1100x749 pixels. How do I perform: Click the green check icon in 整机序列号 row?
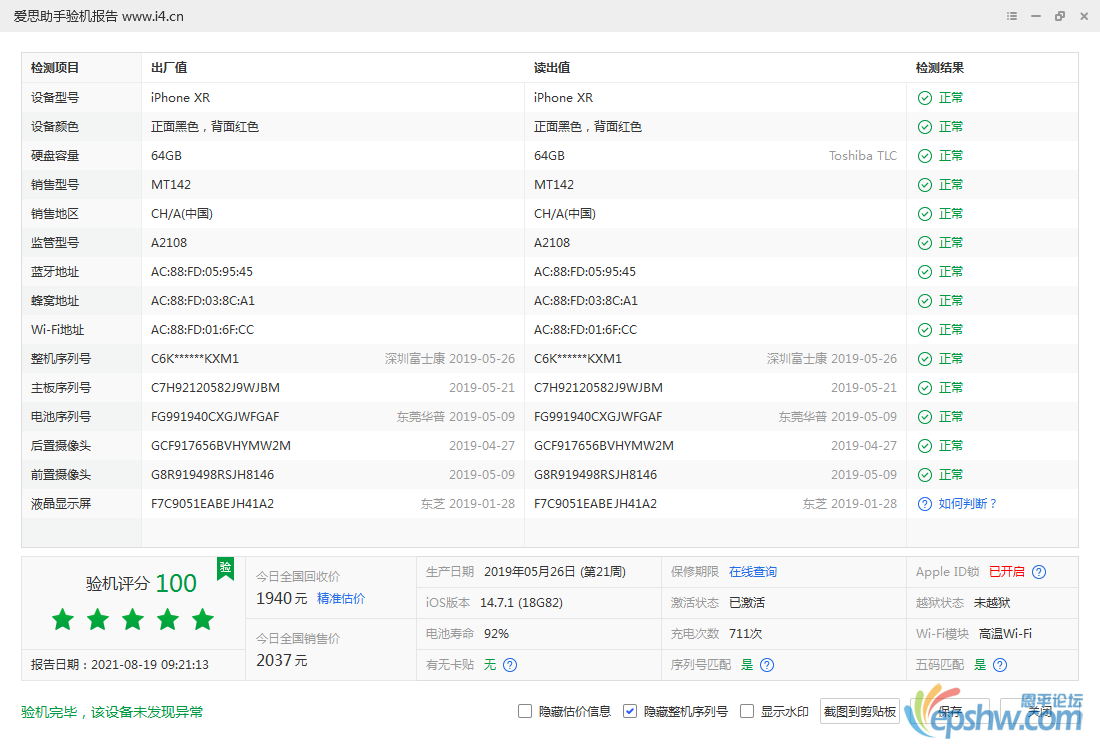click(925, 359)
